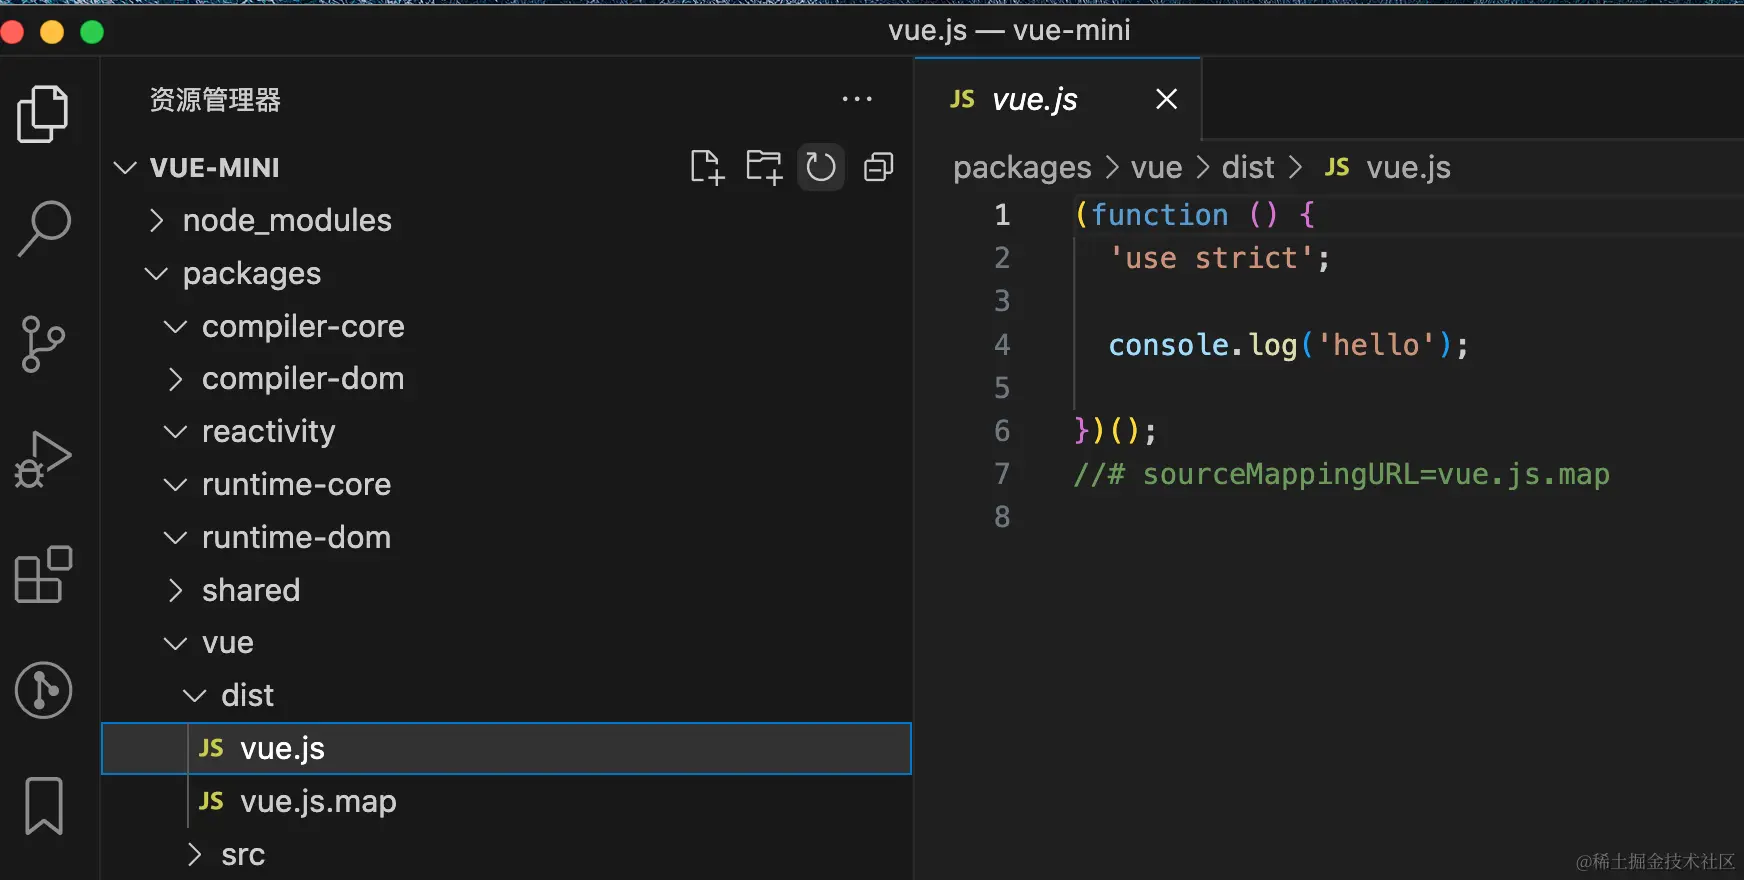This screenshot has width=1744, height=880.
Task: Open the Run and Debug view
Action: (x=43, y=459)
